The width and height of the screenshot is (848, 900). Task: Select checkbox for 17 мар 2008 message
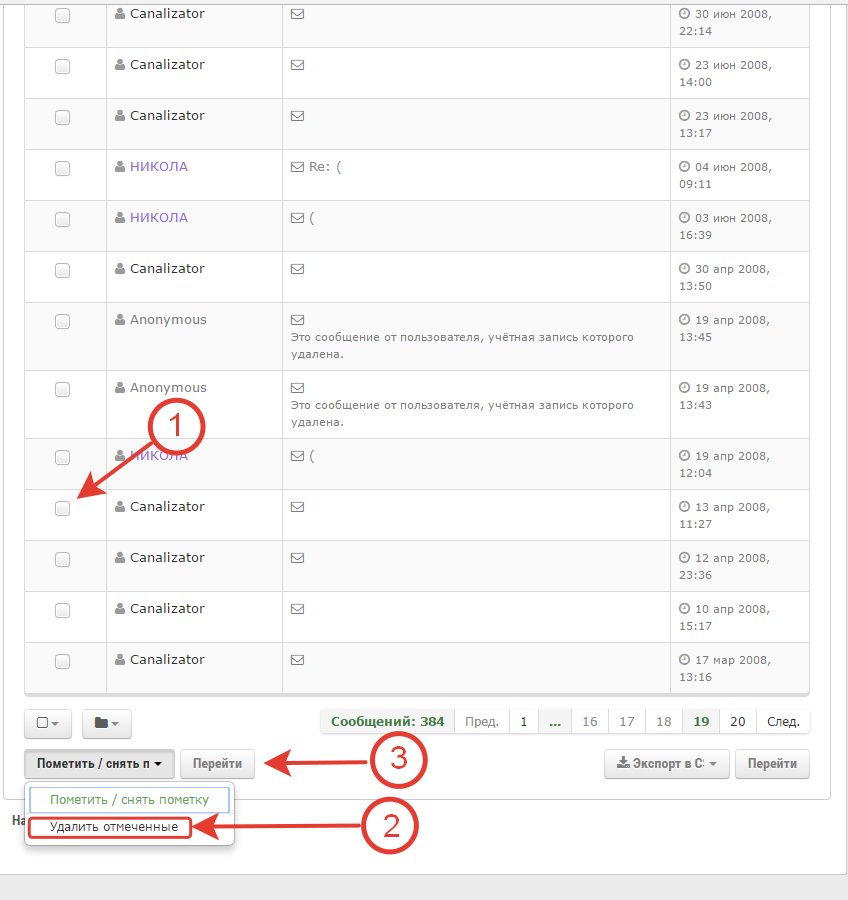(62, 661)
